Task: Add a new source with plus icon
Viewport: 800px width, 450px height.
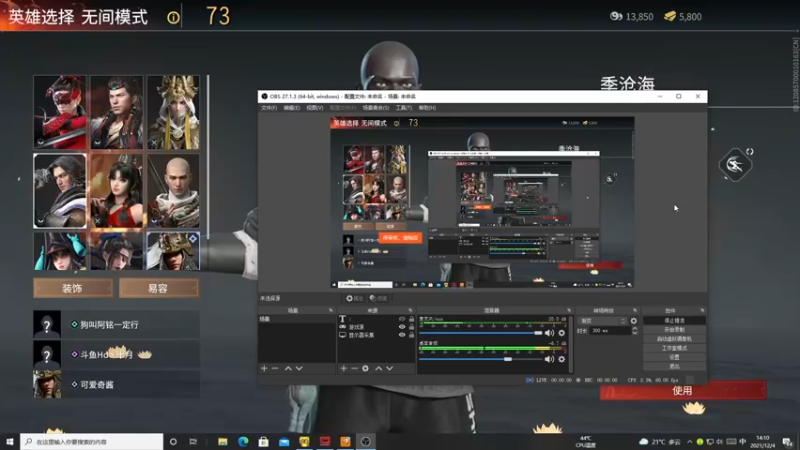Action: (343, 368)
